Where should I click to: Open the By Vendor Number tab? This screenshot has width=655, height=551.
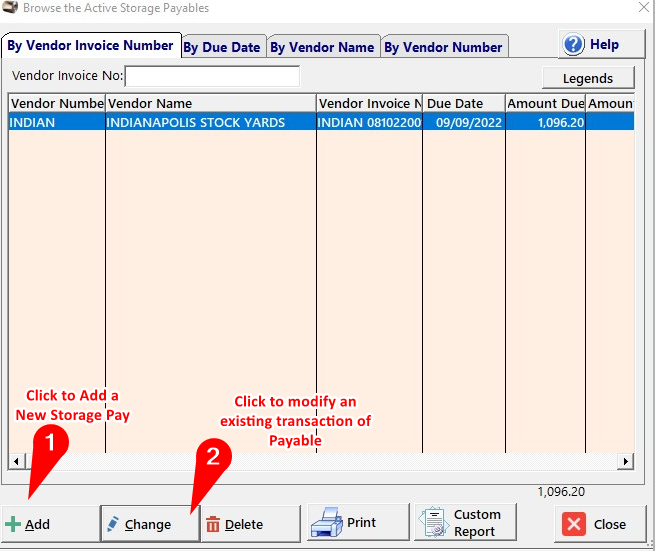(x=443, y=47)
